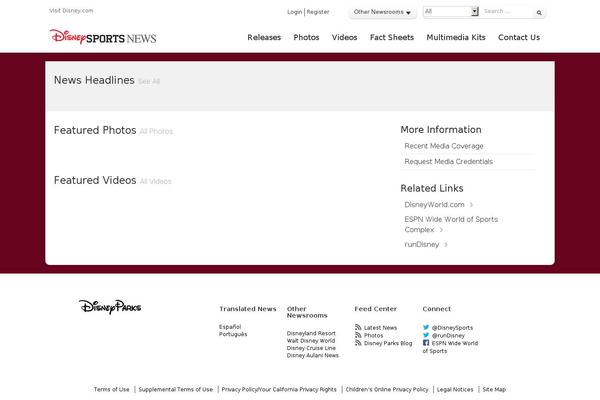This screenshot has height=400, width=600.
Task: Click the Disney Parks Blog RSS icon
Action: click(x=358, y=343)
